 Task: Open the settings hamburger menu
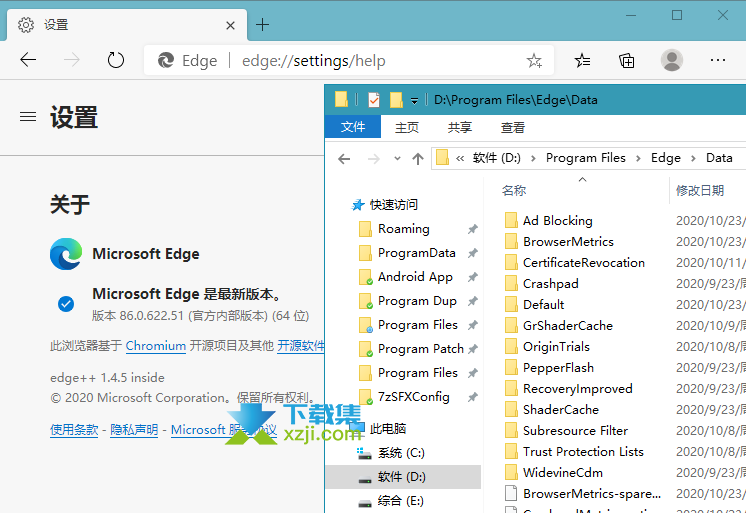28,117
